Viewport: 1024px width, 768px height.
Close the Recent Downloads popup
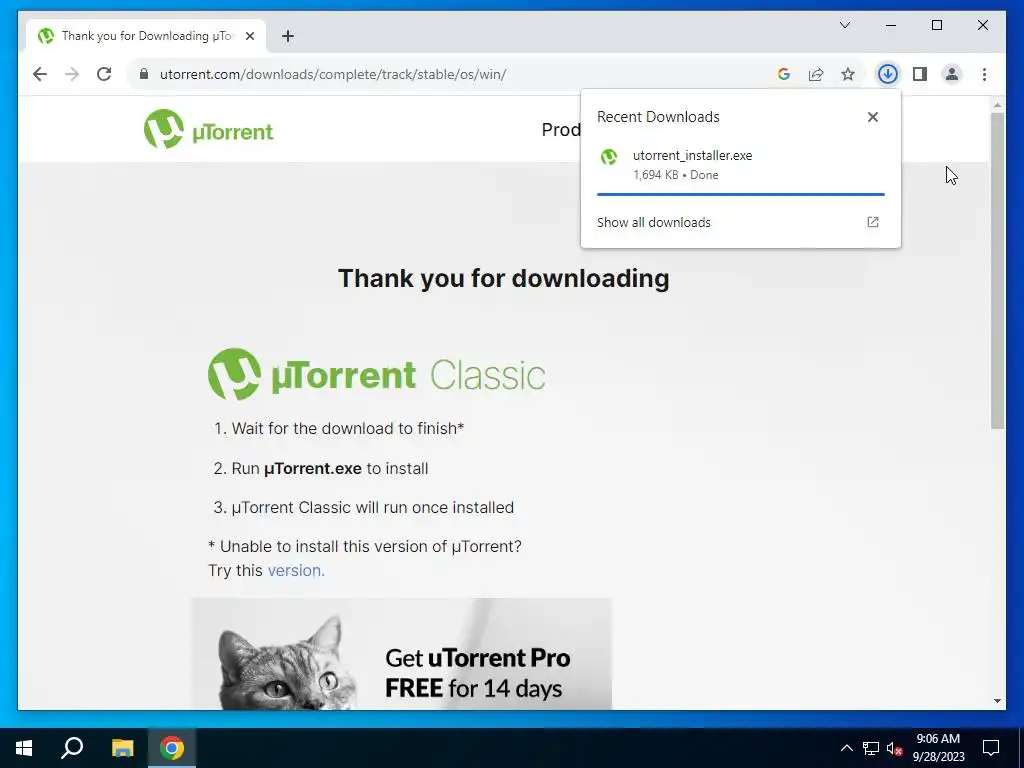point(872,117)
